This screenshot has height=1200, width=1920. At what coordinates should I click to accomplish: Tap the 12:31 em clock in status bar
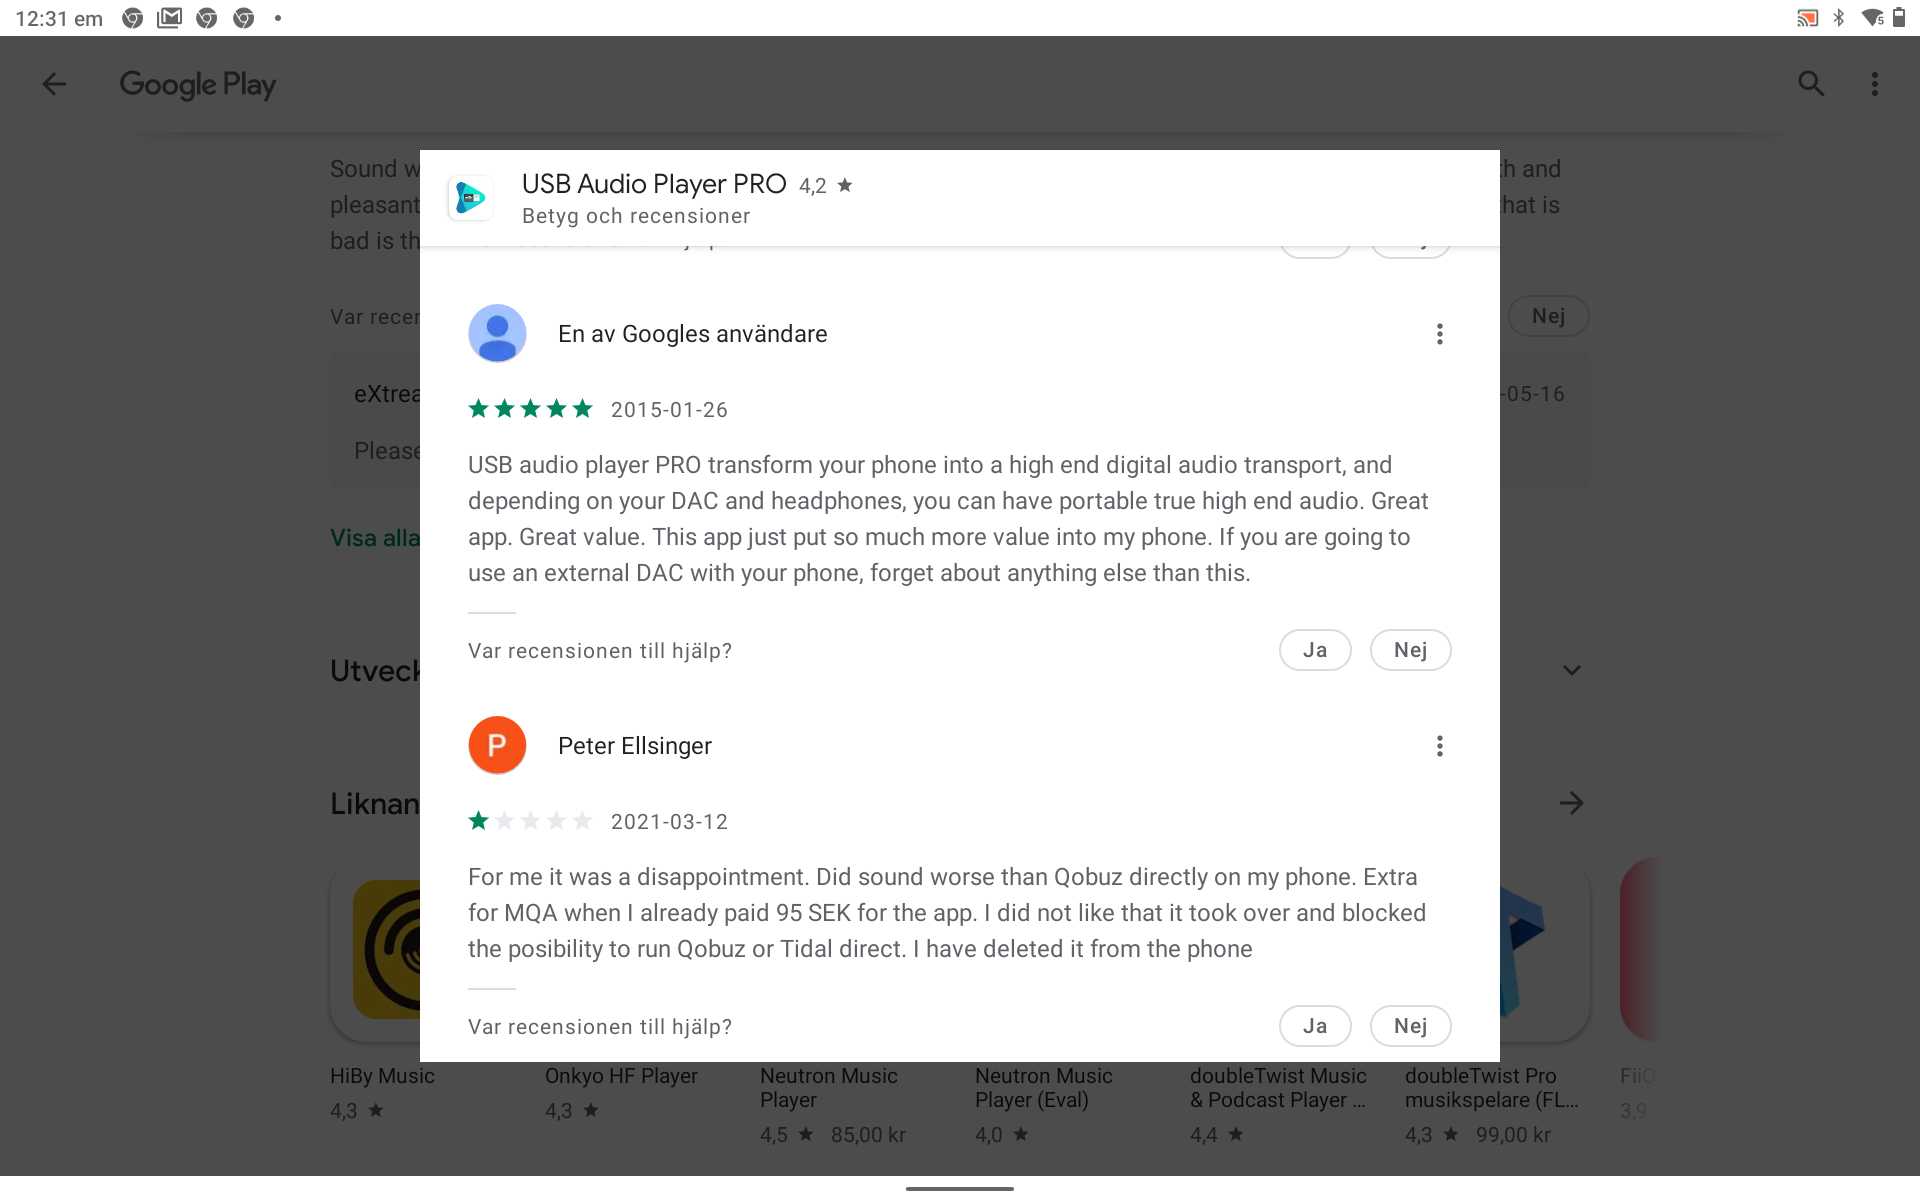pos(59,18)
